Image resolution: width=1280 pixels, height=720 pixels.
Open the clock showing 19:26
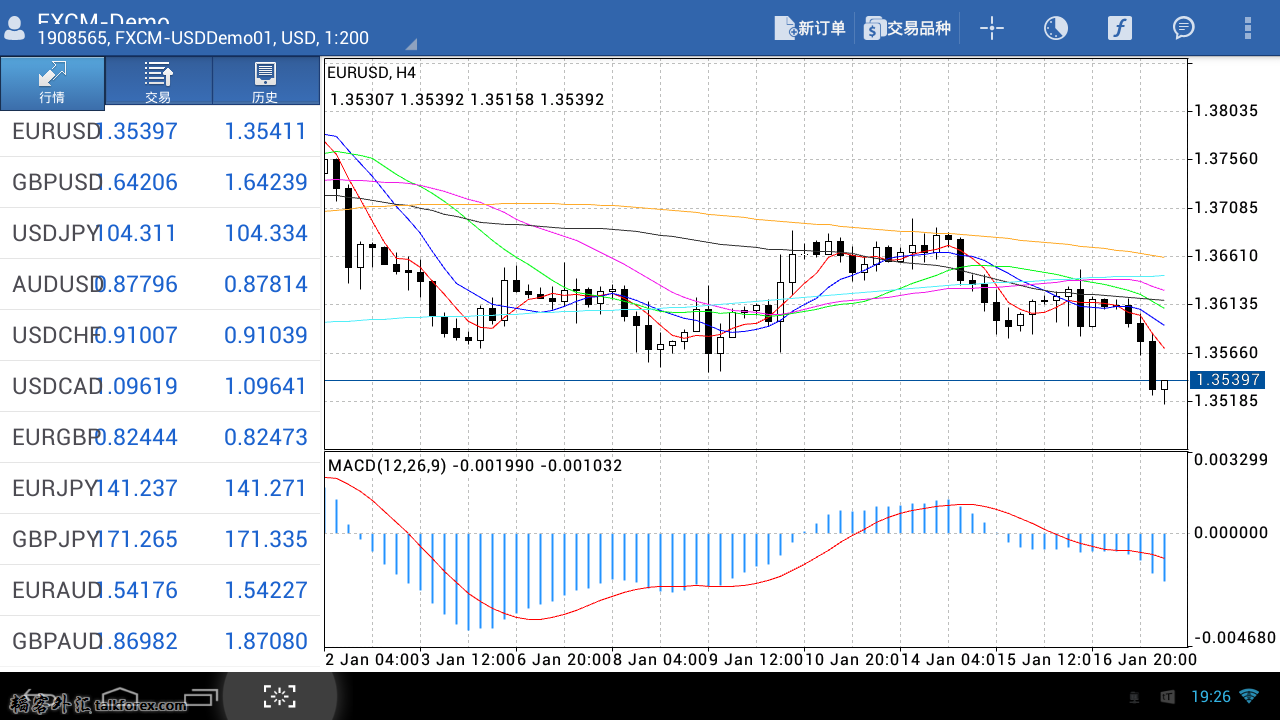(1211, 696)
